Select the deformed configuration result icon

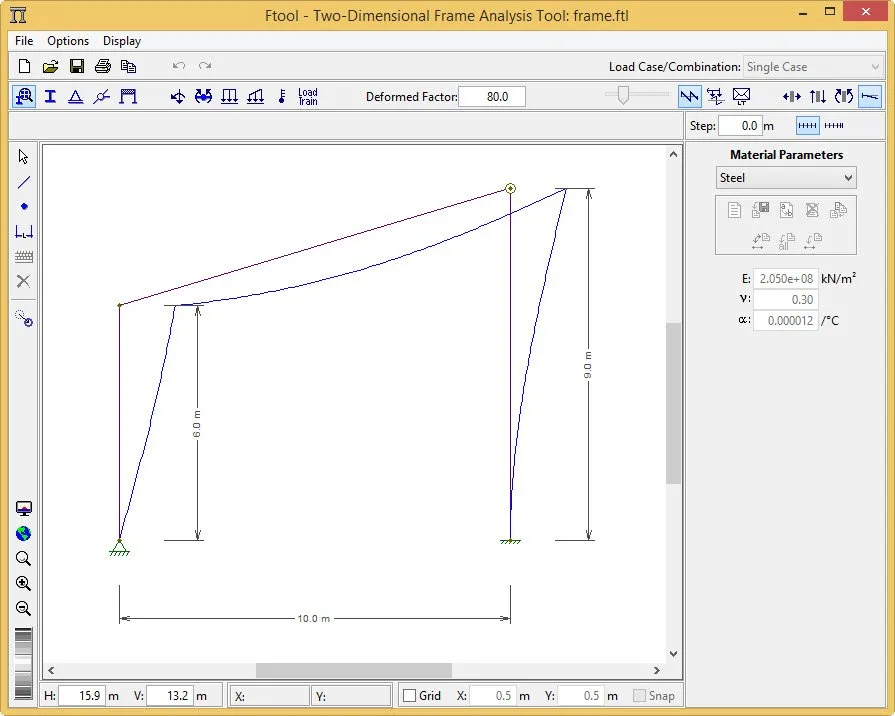[869, 96]
